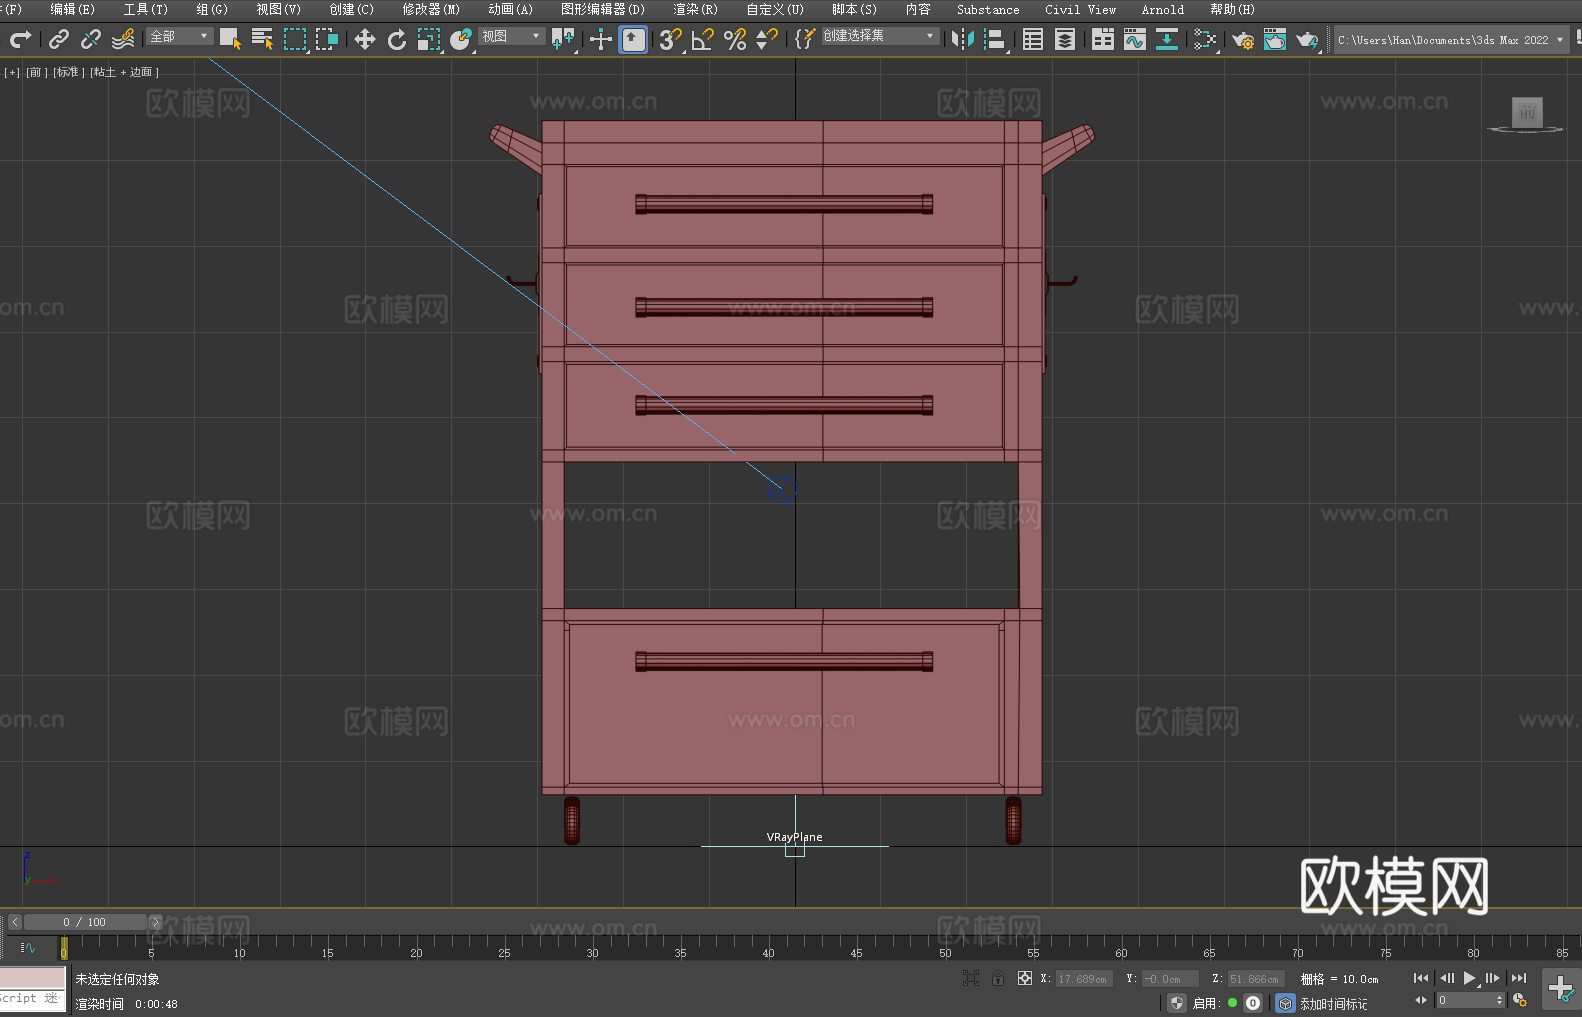Open Select by Name list
The image size is (1582, 1017).
262,39
